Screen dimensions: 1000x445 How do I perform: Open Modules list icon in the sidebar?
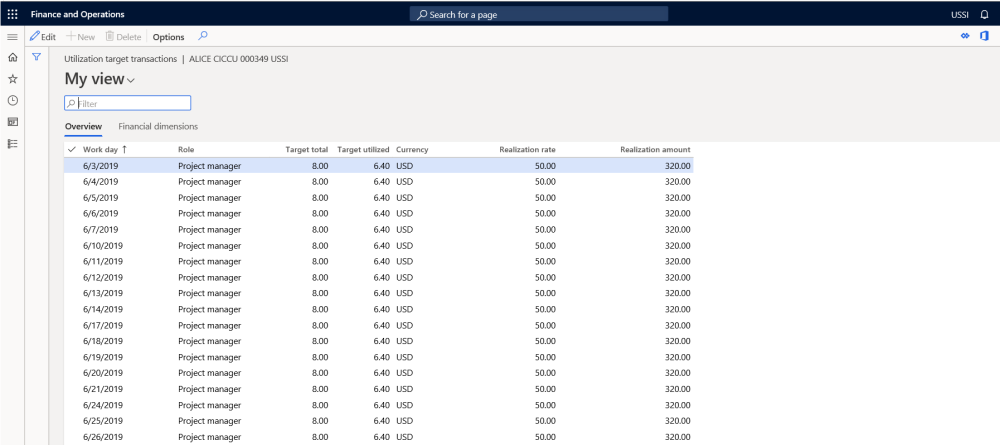pos(12,143)
